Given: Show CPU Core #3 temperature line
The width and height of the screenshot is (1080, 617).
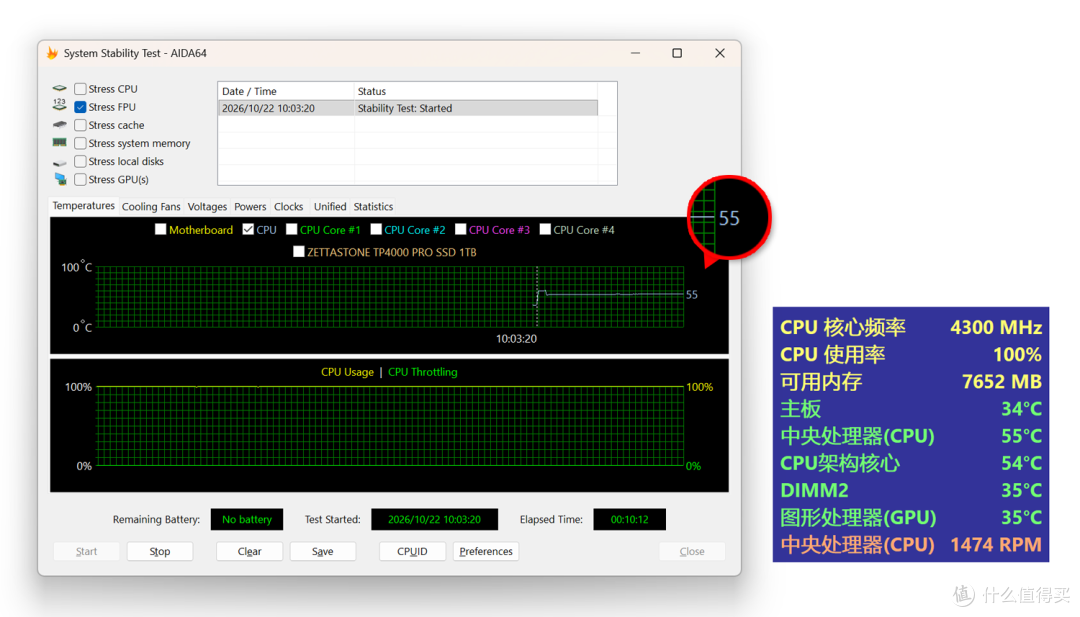Looking at the screenshot, I should click(461, 229).
